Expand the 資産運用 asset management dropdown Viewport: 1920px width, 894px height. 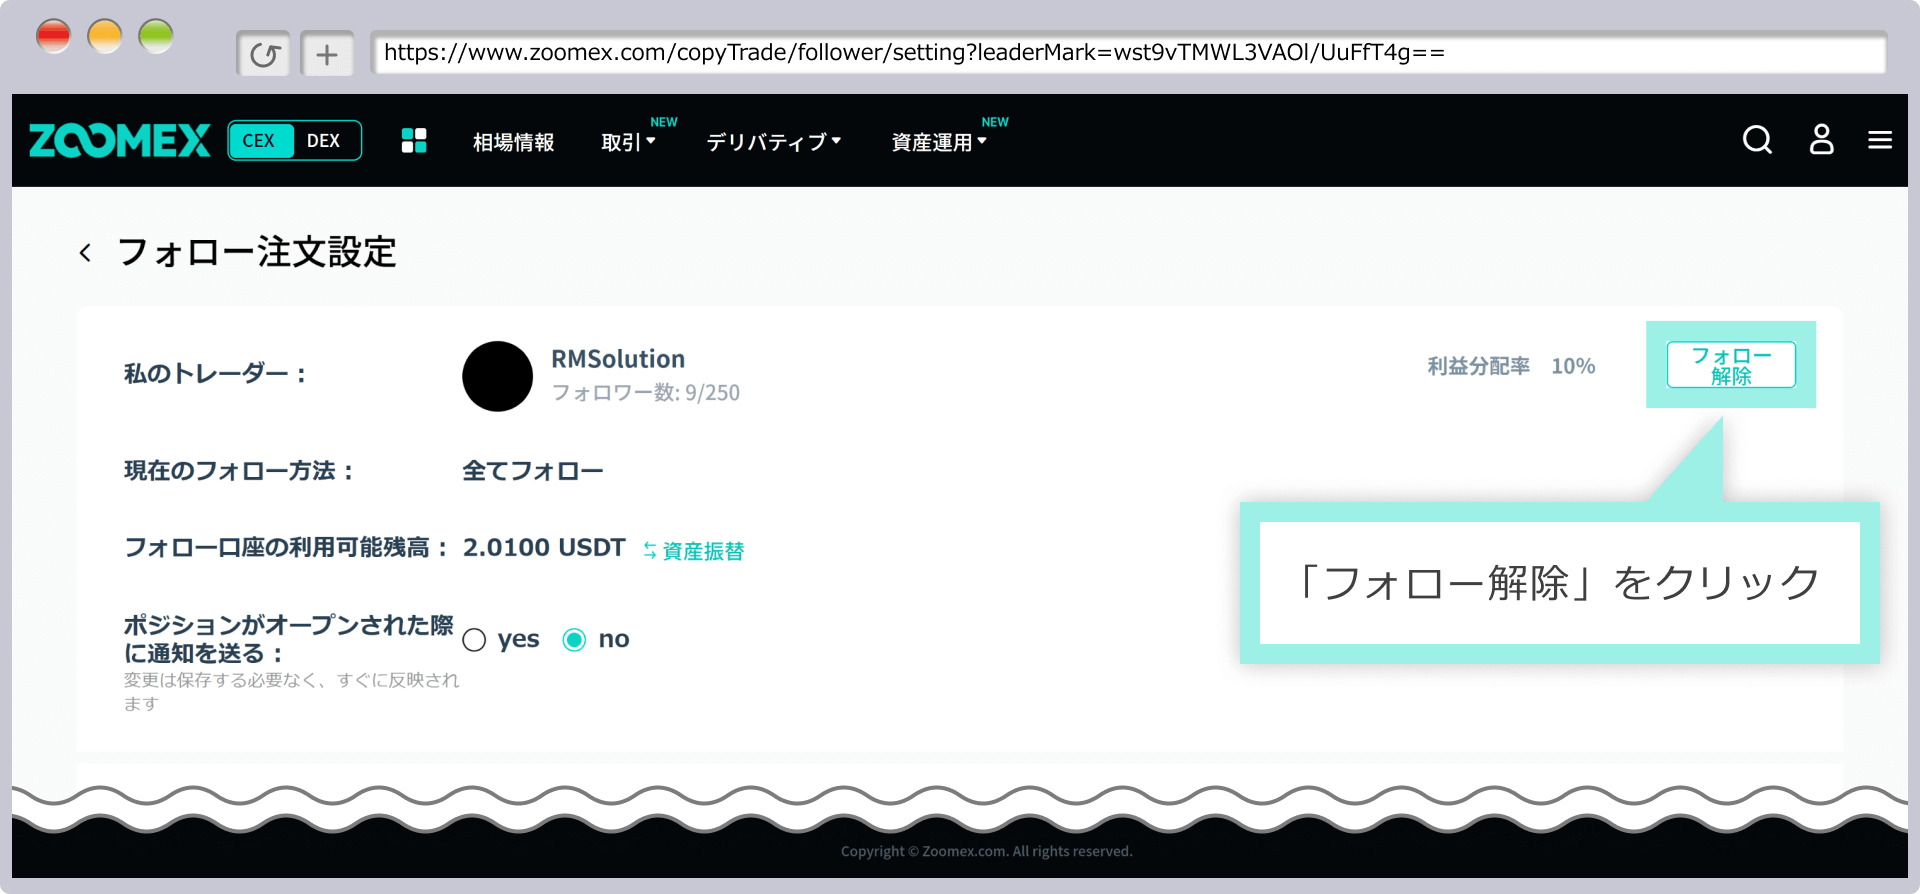coord(939,142)
